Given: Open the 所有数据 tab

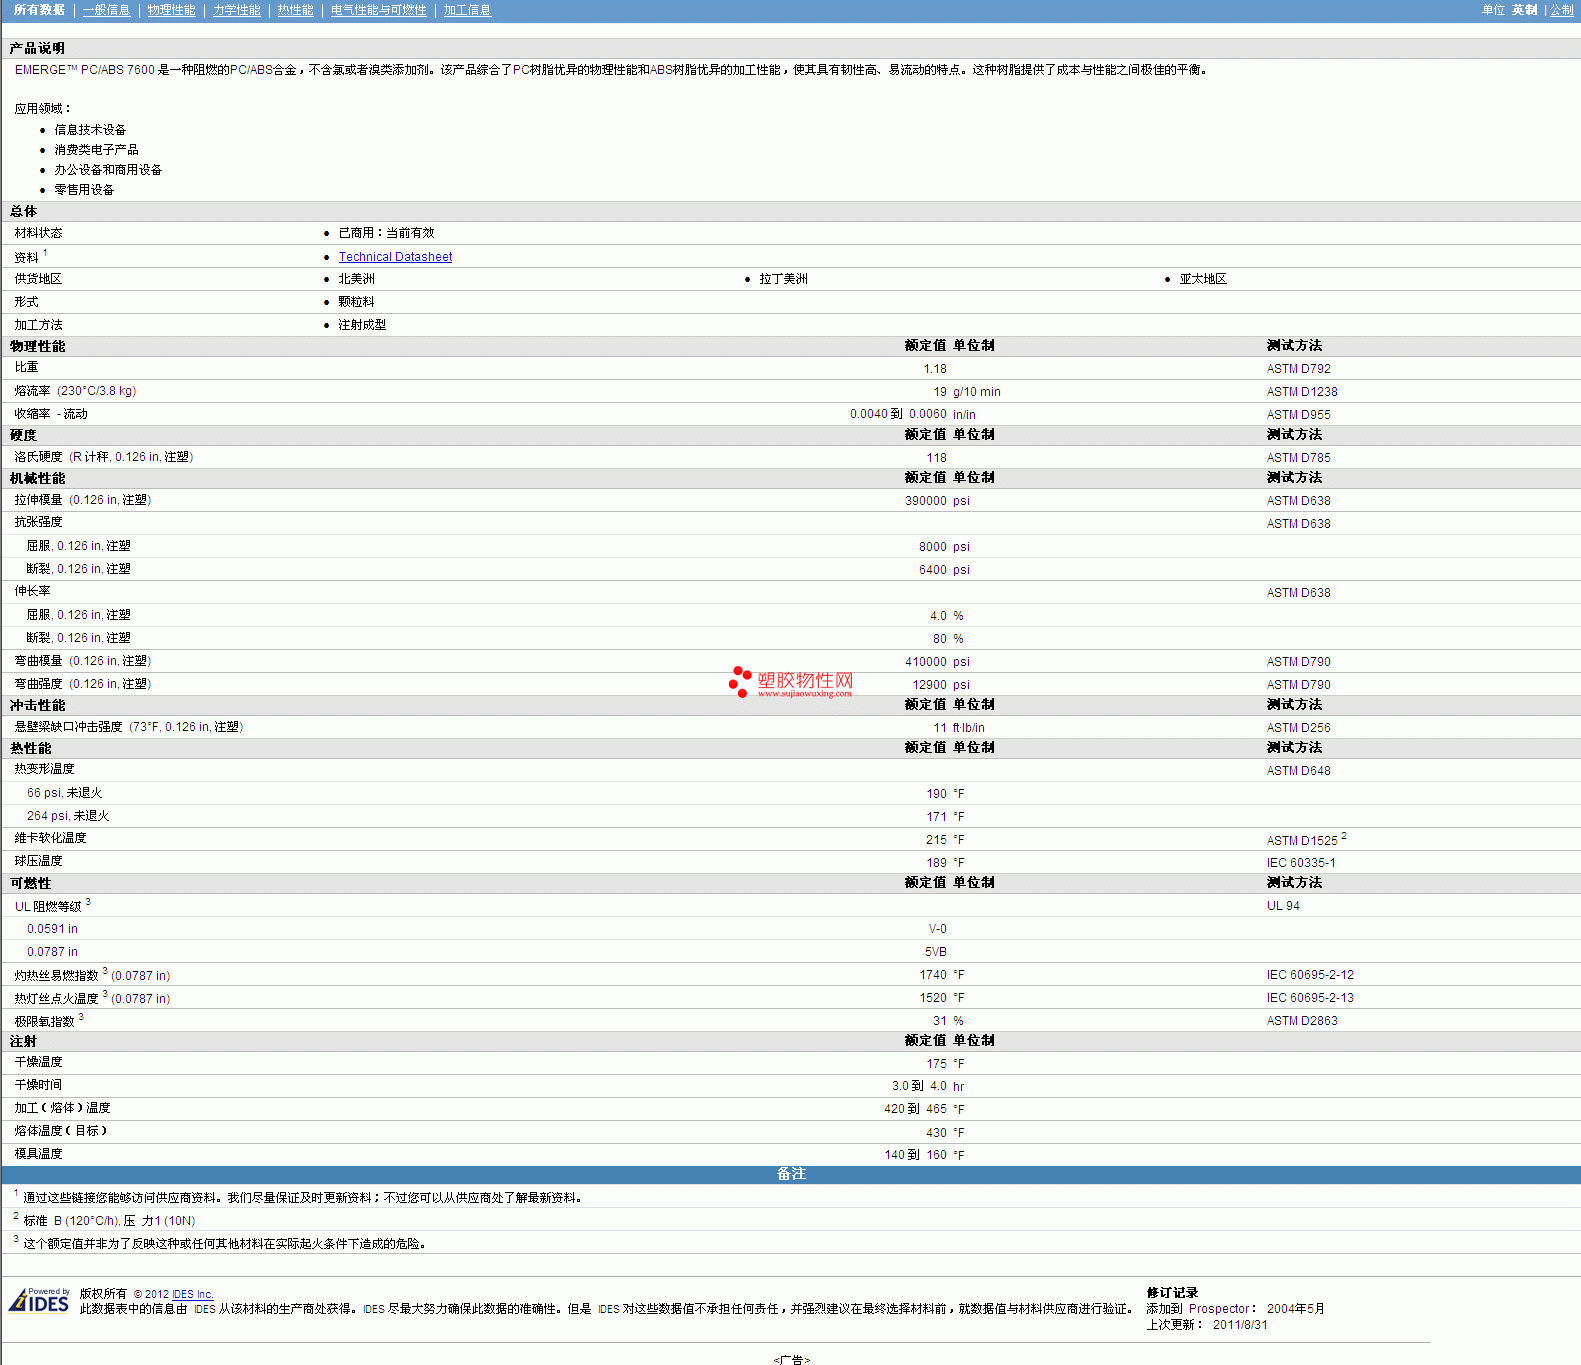Looking at the screenshot, I should [x=39, y=10].
